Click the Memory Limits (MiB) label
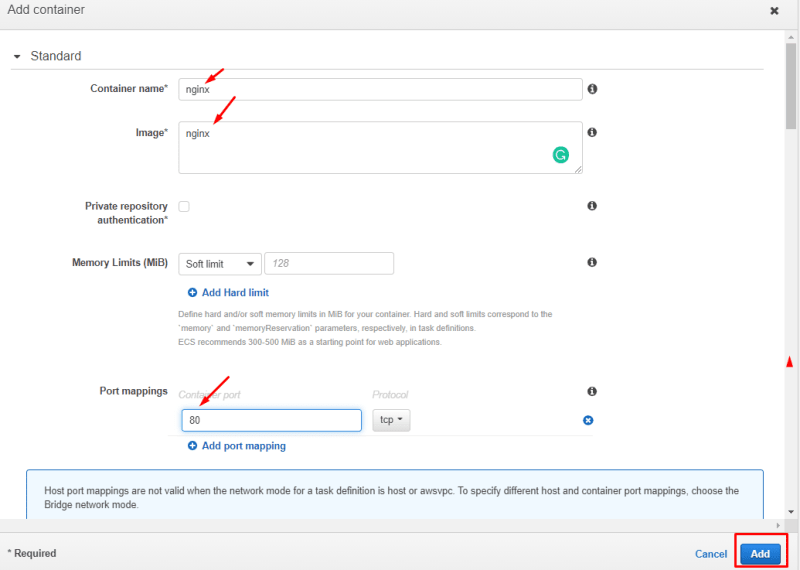 pyautogui.click(x=120, y=262)
